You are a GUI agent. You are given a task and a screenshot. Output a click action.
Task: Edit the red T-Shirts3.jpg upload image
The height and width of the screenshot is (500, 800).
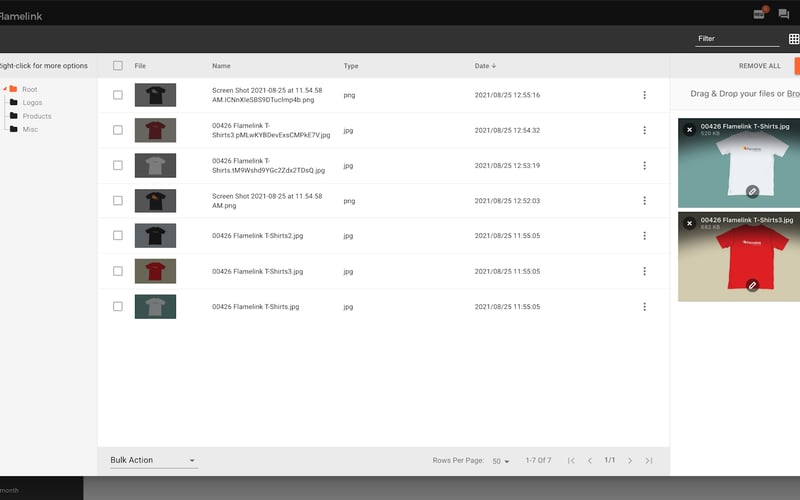pyautogui.click(x=752, y=285)
